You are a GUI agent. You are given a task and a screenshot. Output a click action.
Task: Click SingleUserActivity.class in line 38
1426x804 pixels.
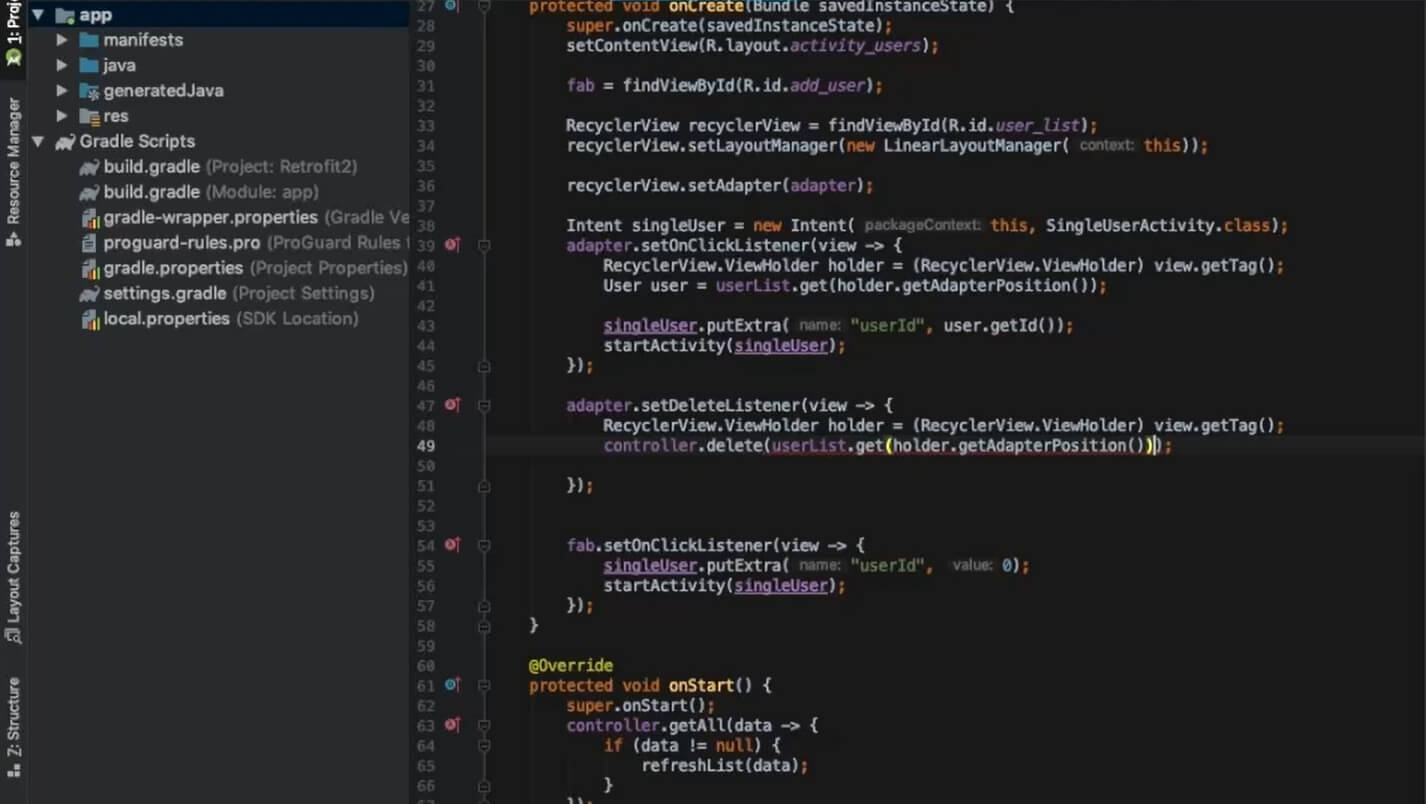1158,226
